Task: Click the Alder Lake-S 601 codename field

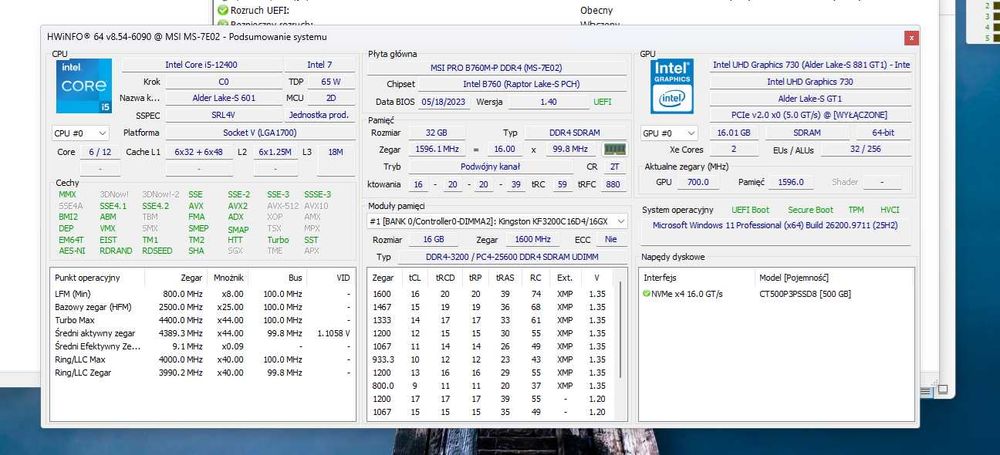Action: tap(224, 98)
